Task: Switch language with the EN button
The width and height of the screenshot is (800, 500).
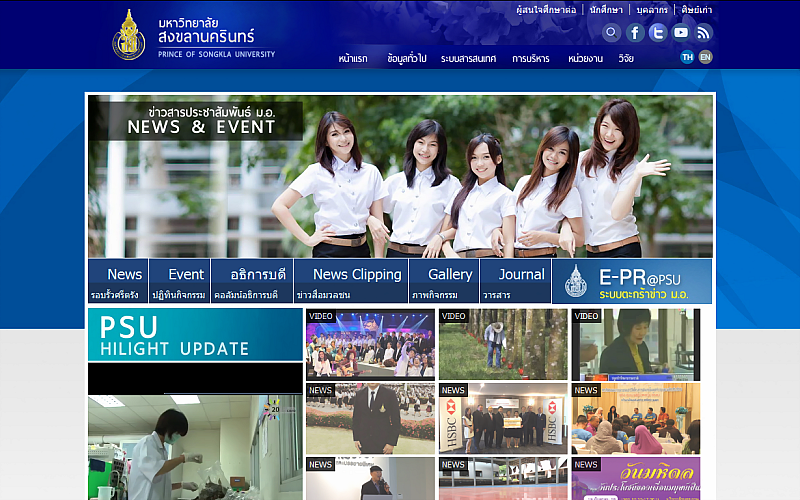Action: [706, 57]
